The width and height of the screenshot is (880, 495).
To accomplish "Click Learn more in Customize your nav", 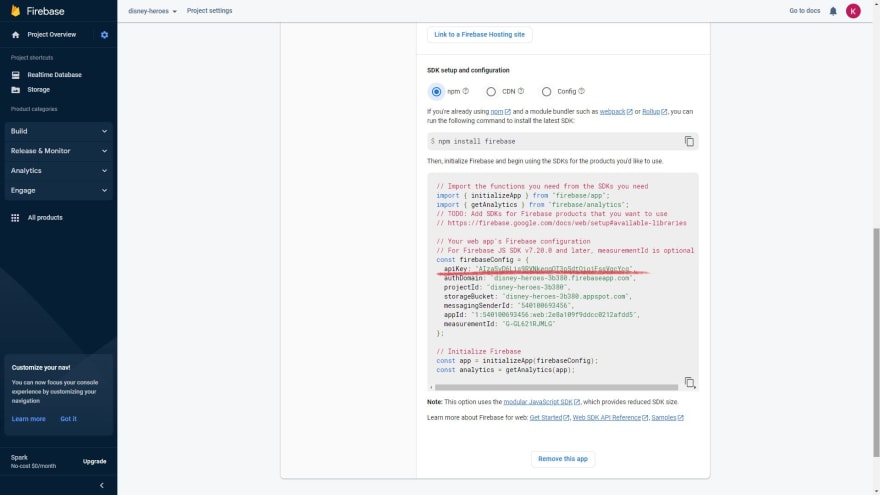I will point(29,419).
